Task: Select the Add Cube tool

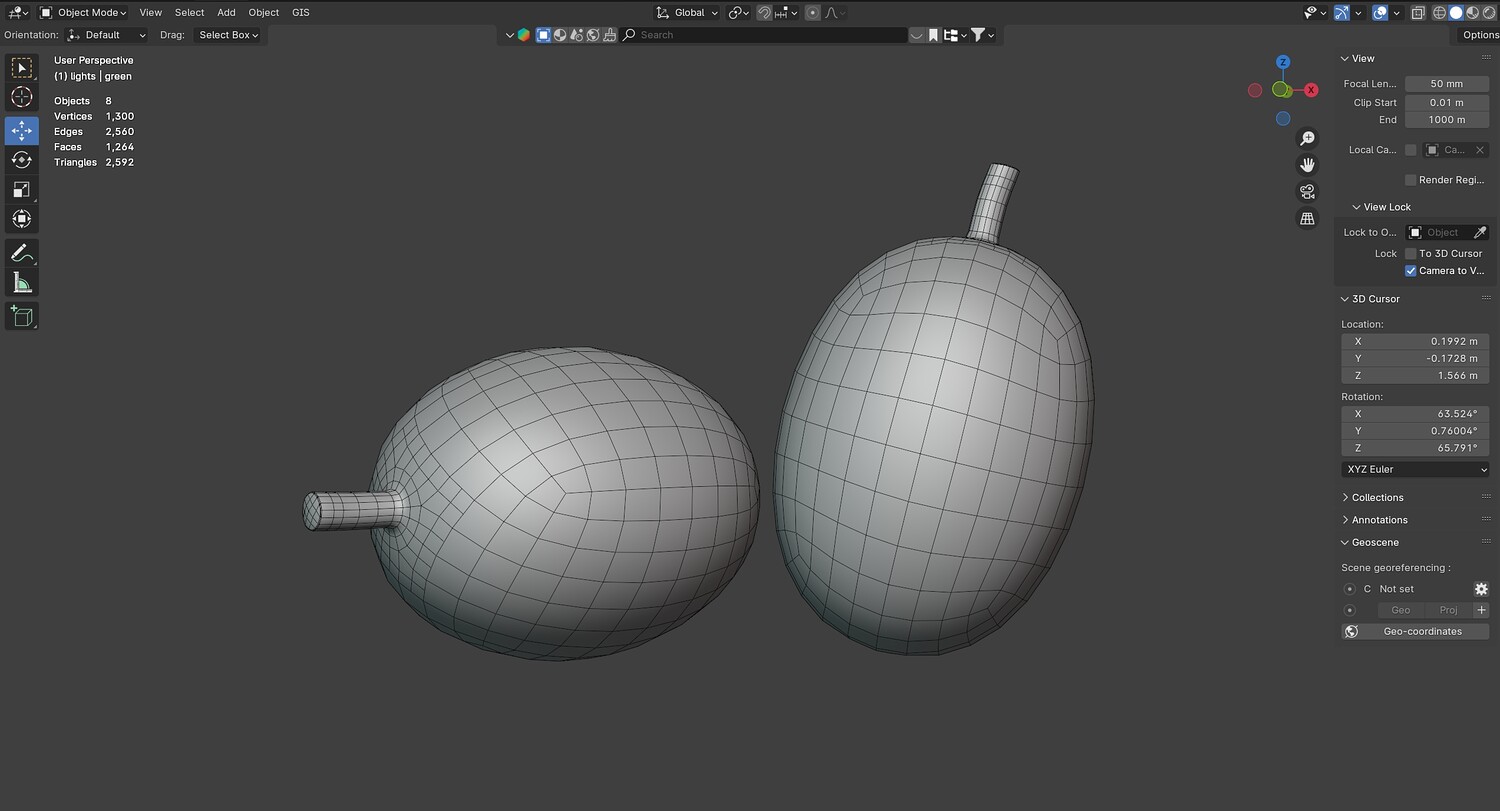Action: pyautogui.click(x=21, y=316)
